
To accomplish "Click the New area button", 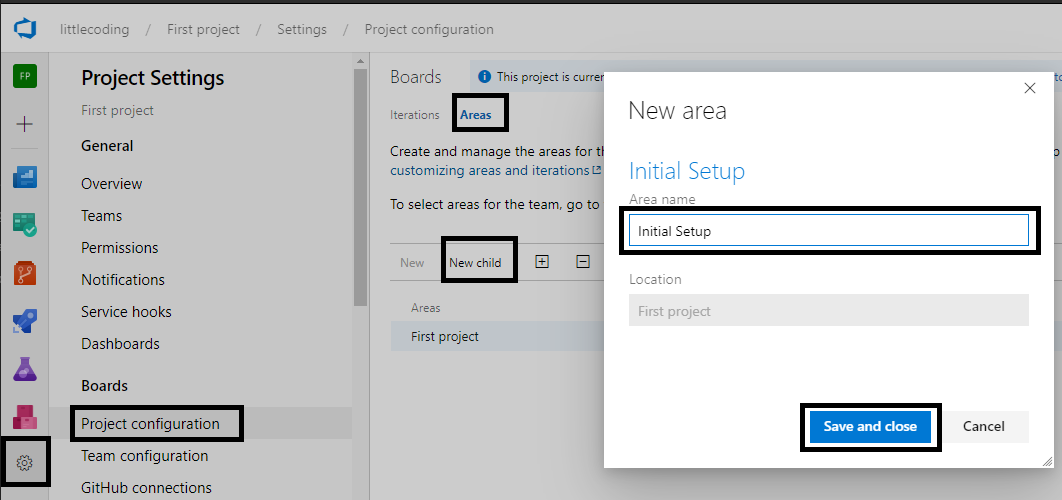I will click(x=412, y=262).
